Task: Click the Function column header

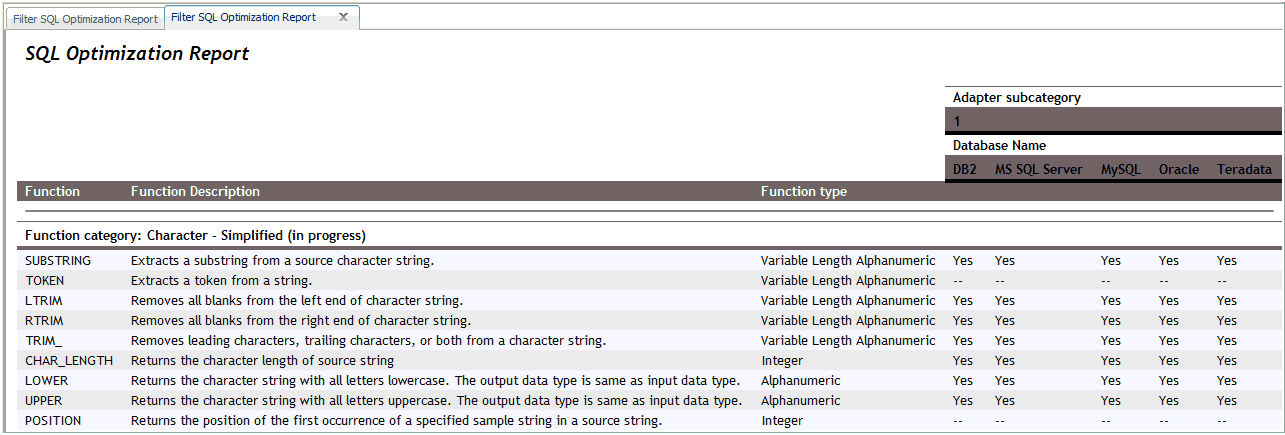Action: point(52,191)
